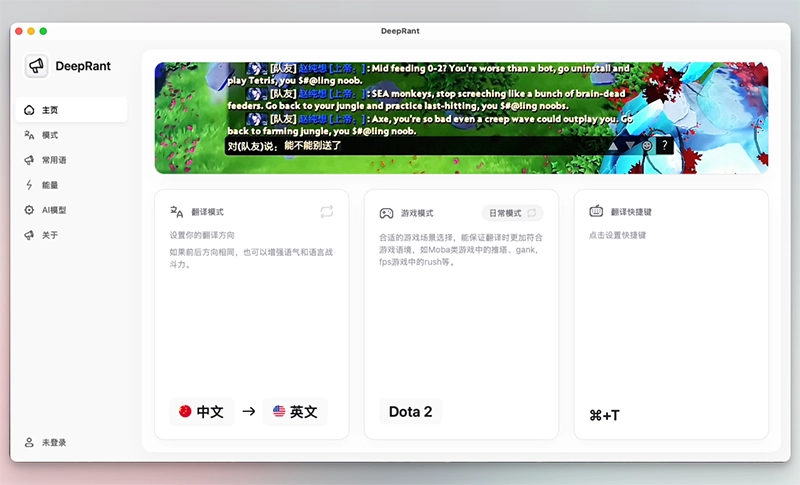Click the megaphone icon beside 关于

[x=29, y=235]
